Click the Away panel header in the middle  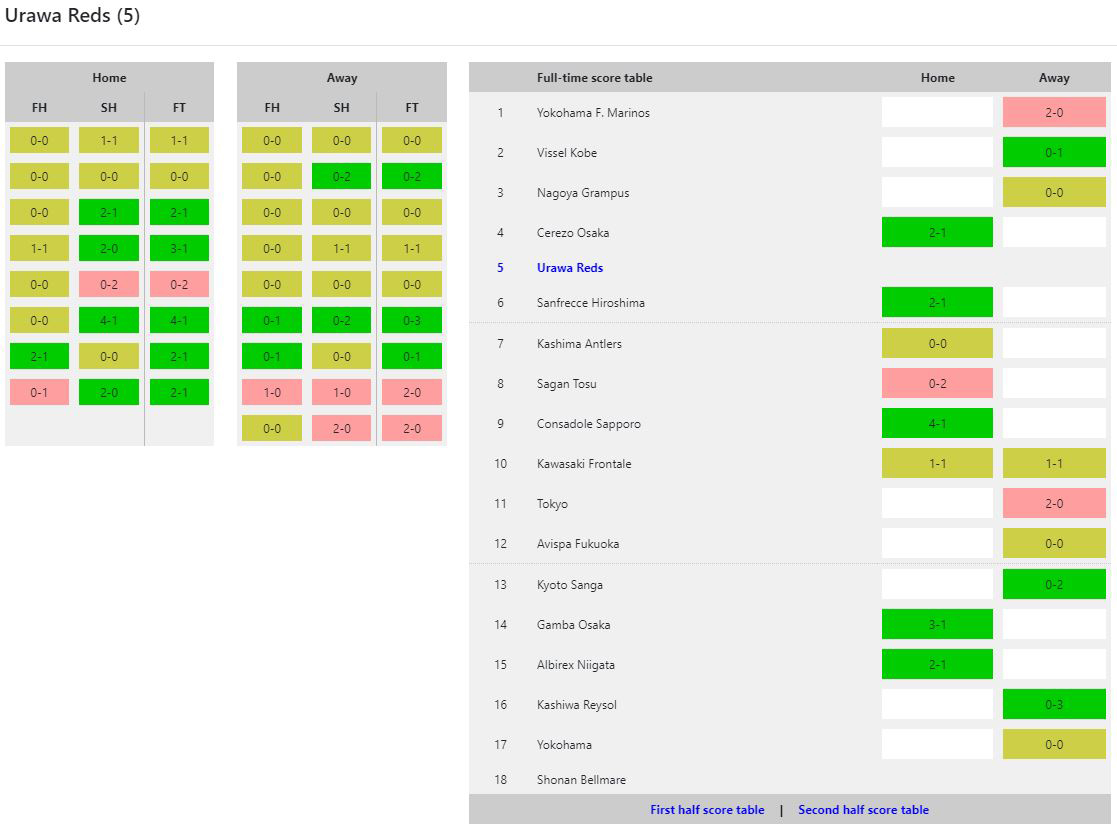pyautogui.click(x=342, y=78)
